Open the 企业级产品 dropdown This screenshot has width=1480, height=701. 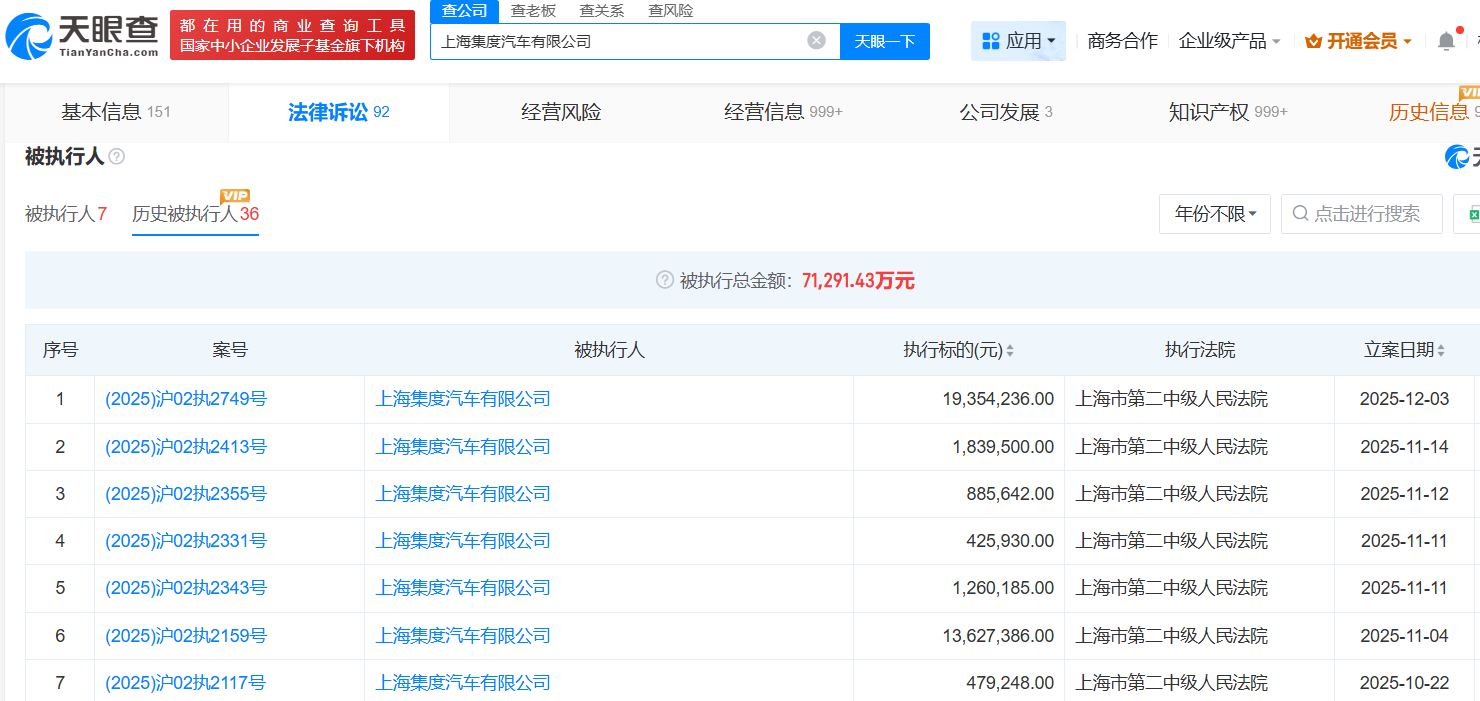tap(1229, 41)
